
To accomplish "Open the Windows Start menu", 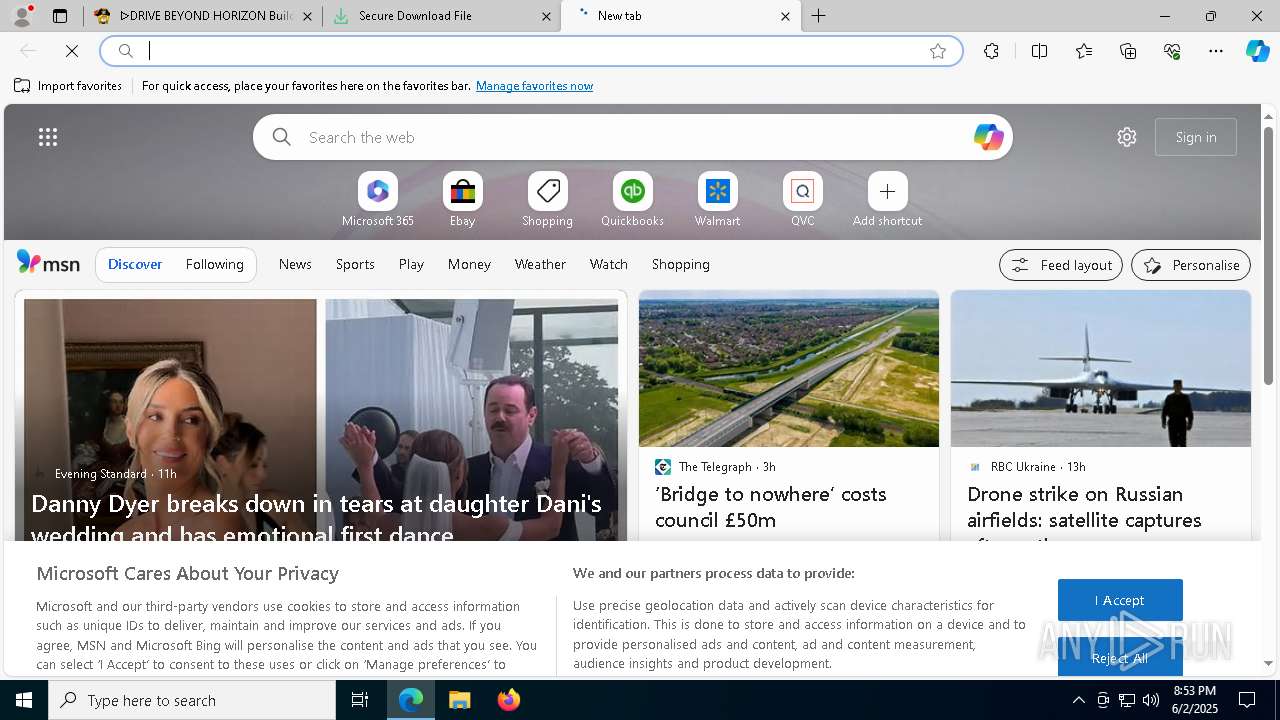I will click(24, 700).
